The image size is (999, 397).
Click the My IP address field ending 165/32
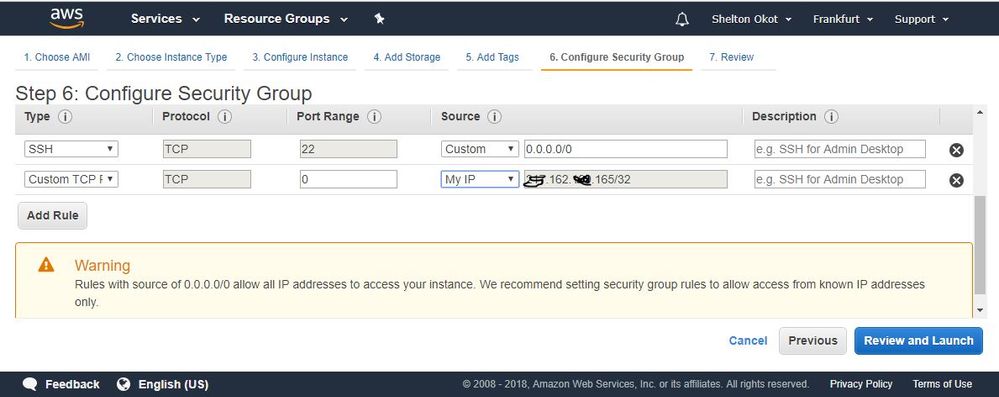click(x=626, y=180)
